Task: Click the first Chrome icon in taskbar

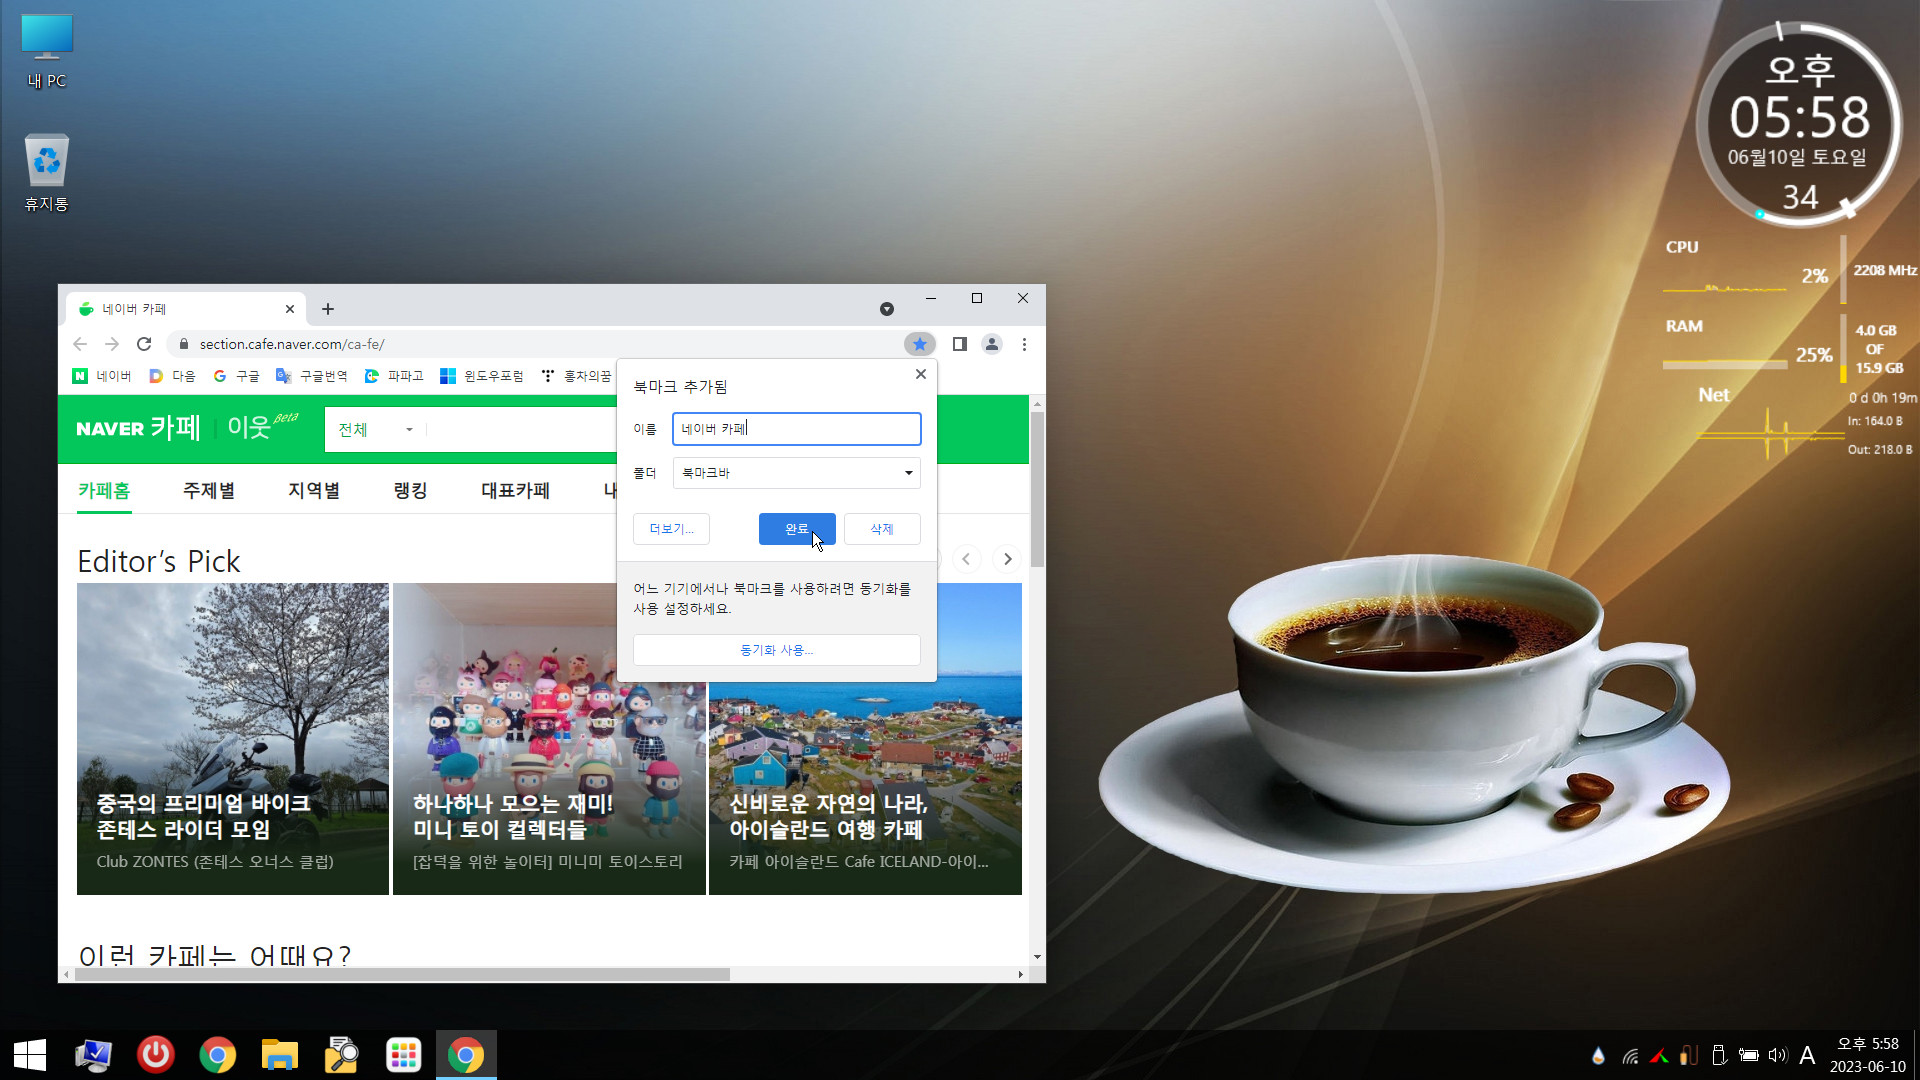Action: click(x=218, y=1055)
